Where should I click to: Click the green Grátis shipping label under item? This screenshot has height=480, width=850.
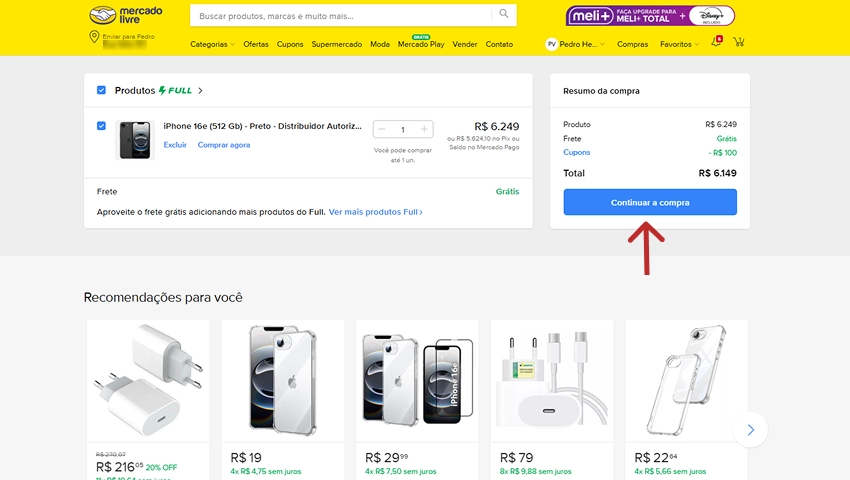tap(507, 191)
